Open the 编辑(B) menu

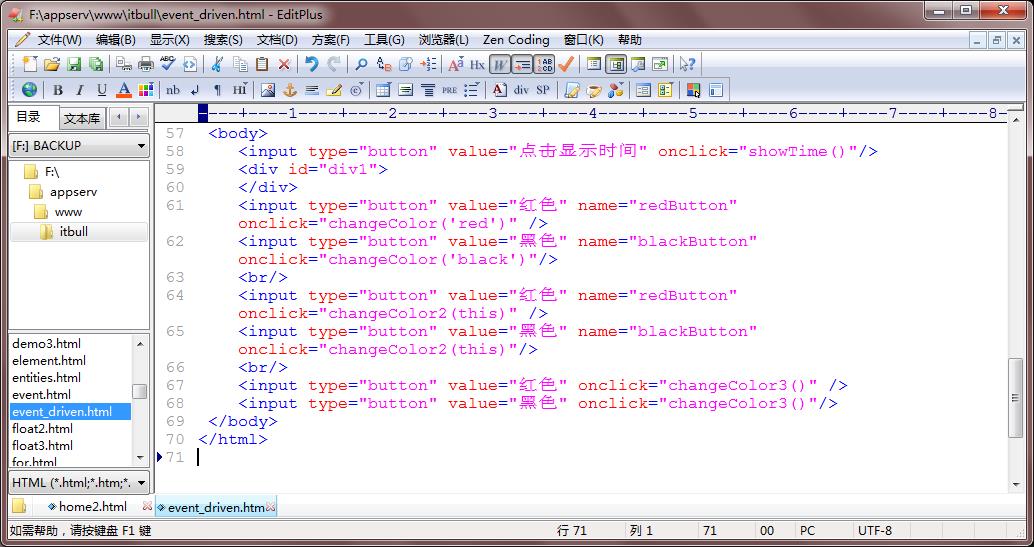click(x=115, y=40)
